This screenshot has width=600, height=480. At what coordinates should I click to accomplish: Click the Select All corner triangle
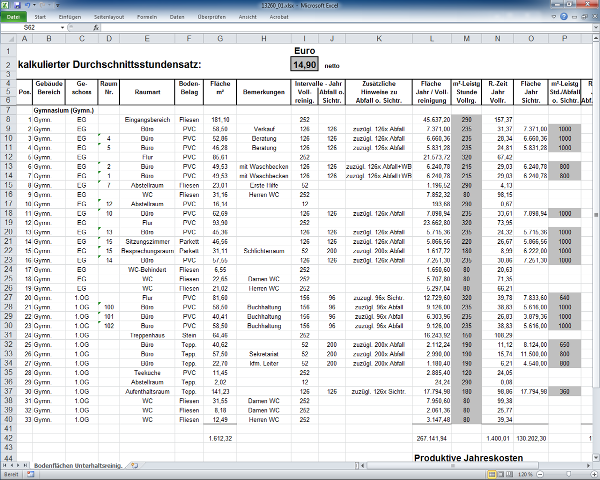click(8, 39)
